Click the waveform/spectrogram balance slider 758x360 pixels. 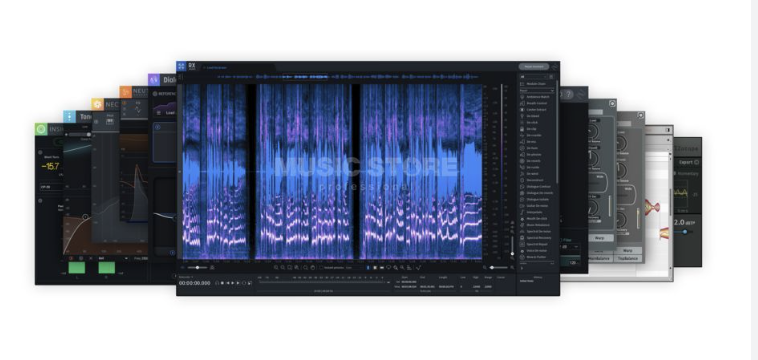coord(198,267)
